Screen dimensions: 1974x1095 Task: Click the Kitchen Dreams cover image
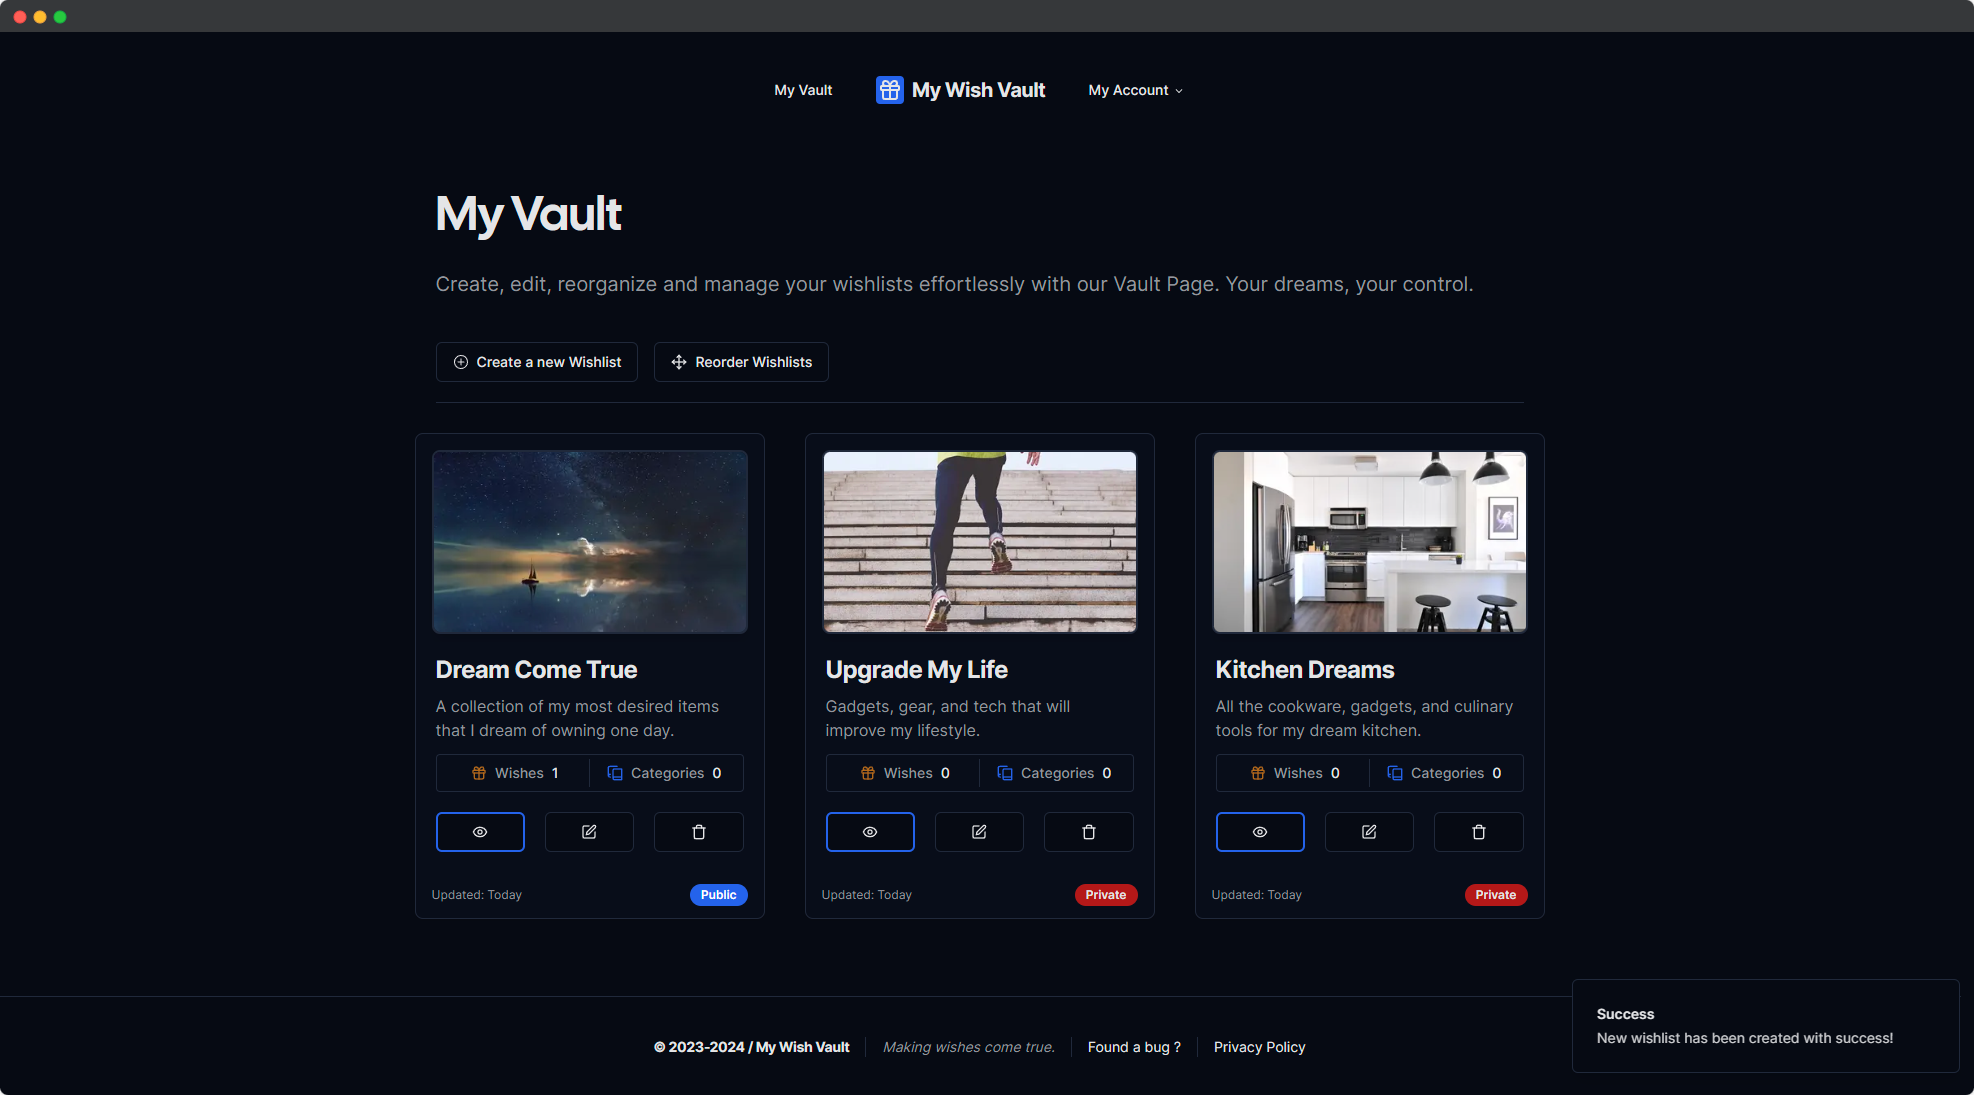pyautogui.click(x=1369, y=542)
